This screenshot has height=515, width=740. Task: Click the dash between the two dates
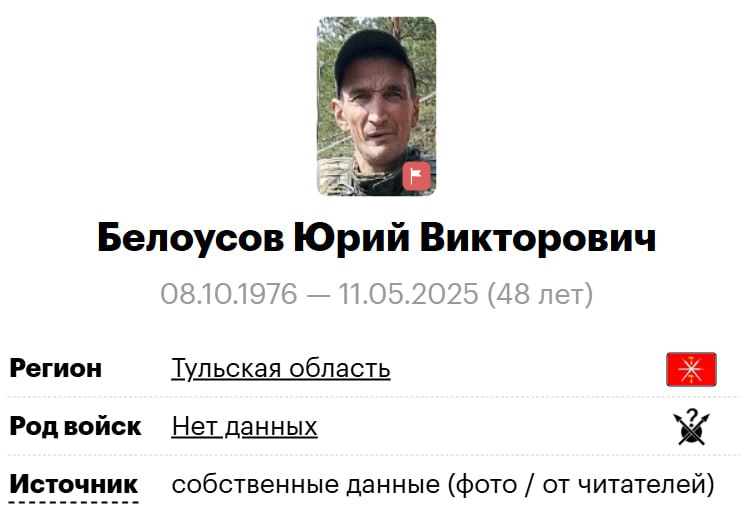(x=318, y=295)
